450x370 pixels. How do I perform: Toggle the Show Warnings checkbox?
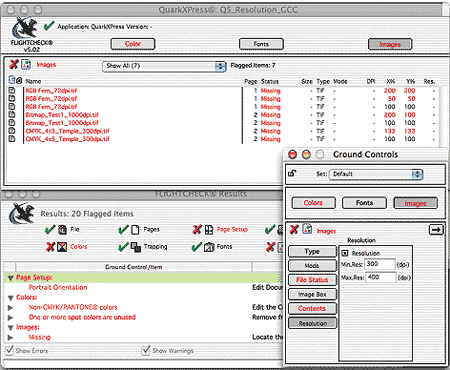(146, 350)
